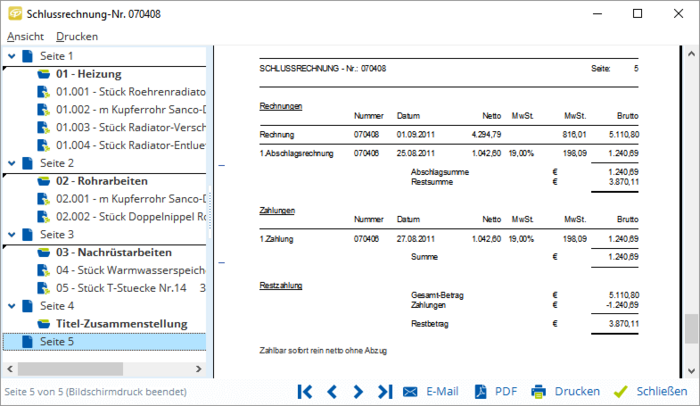Screen dimensions: 700x406
Task: Collapse the Seite 1 tree node
Action: pyautogui.click(x=10, y=56)
